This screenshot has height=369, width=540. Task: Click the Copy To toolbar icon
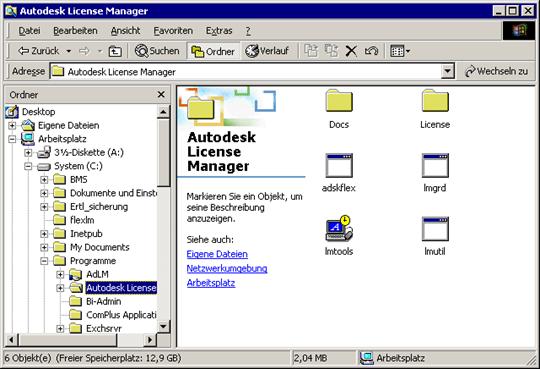[331, 51]
